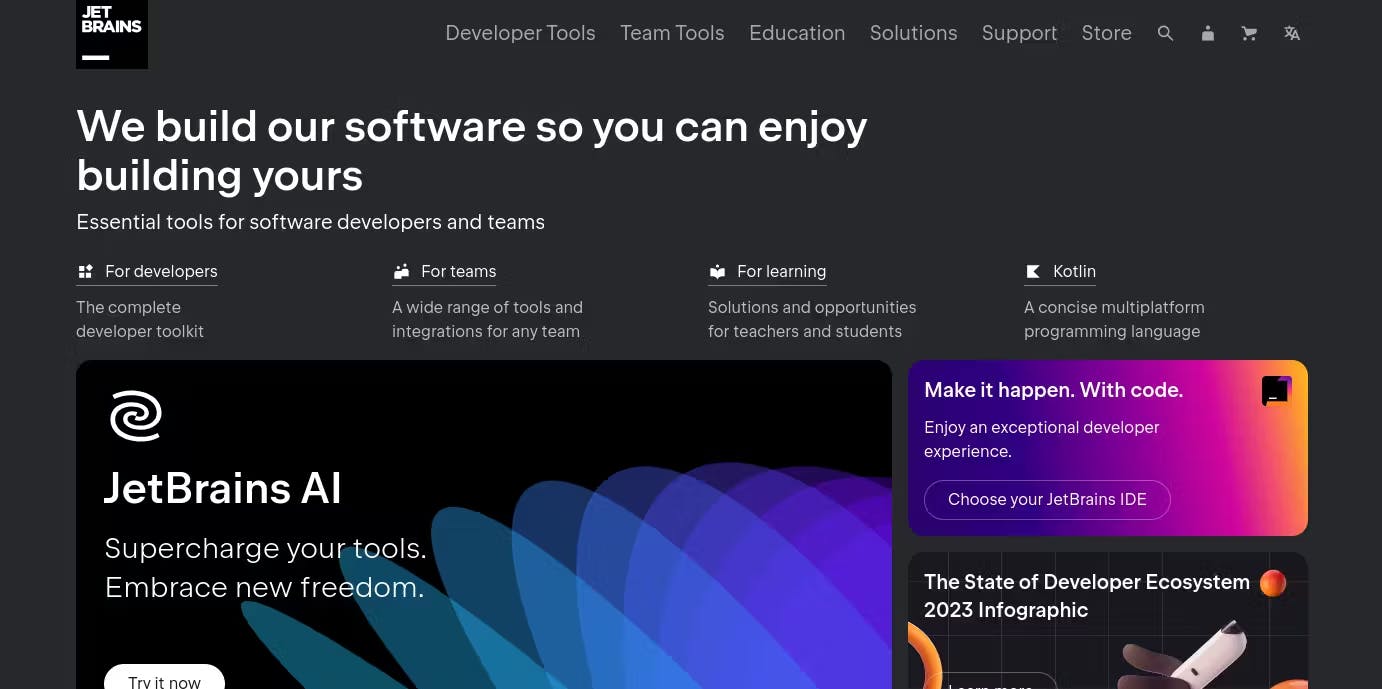This screenshot has width=1382, height=689.
Task: Open the account profile icon
Action: 1208,33
